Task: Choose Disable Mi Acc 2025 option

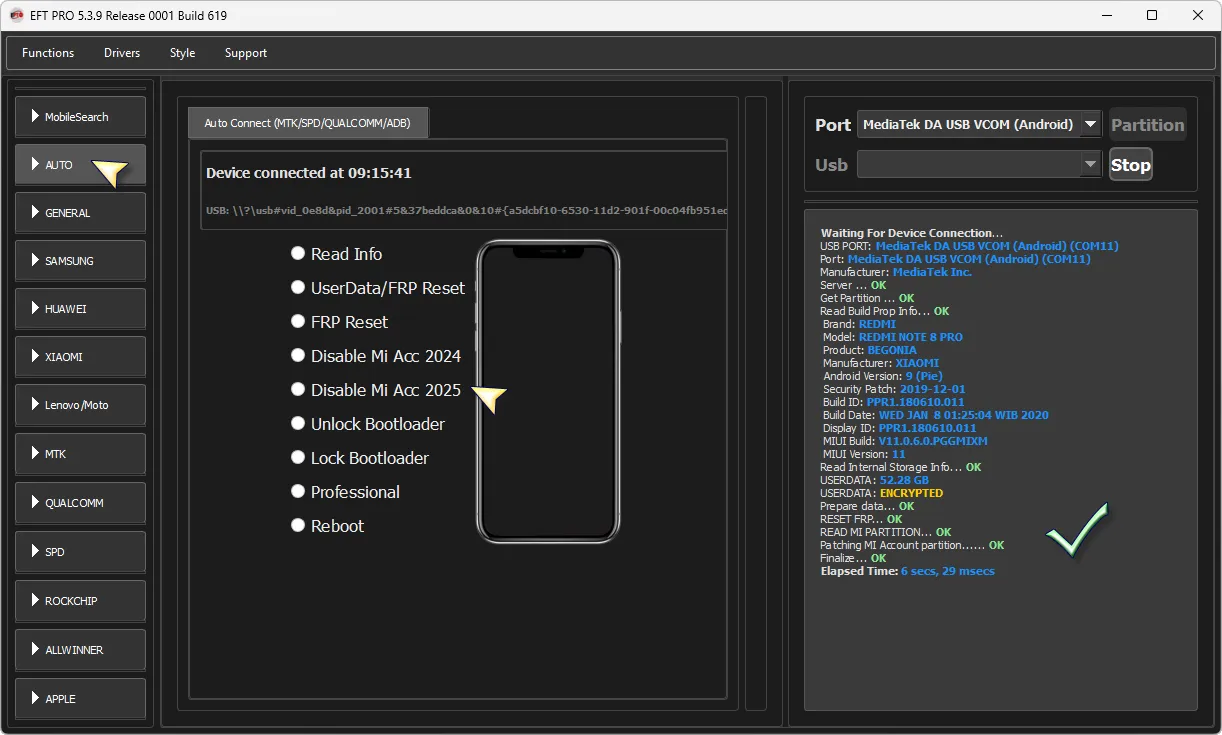Action: coord(298,390)
